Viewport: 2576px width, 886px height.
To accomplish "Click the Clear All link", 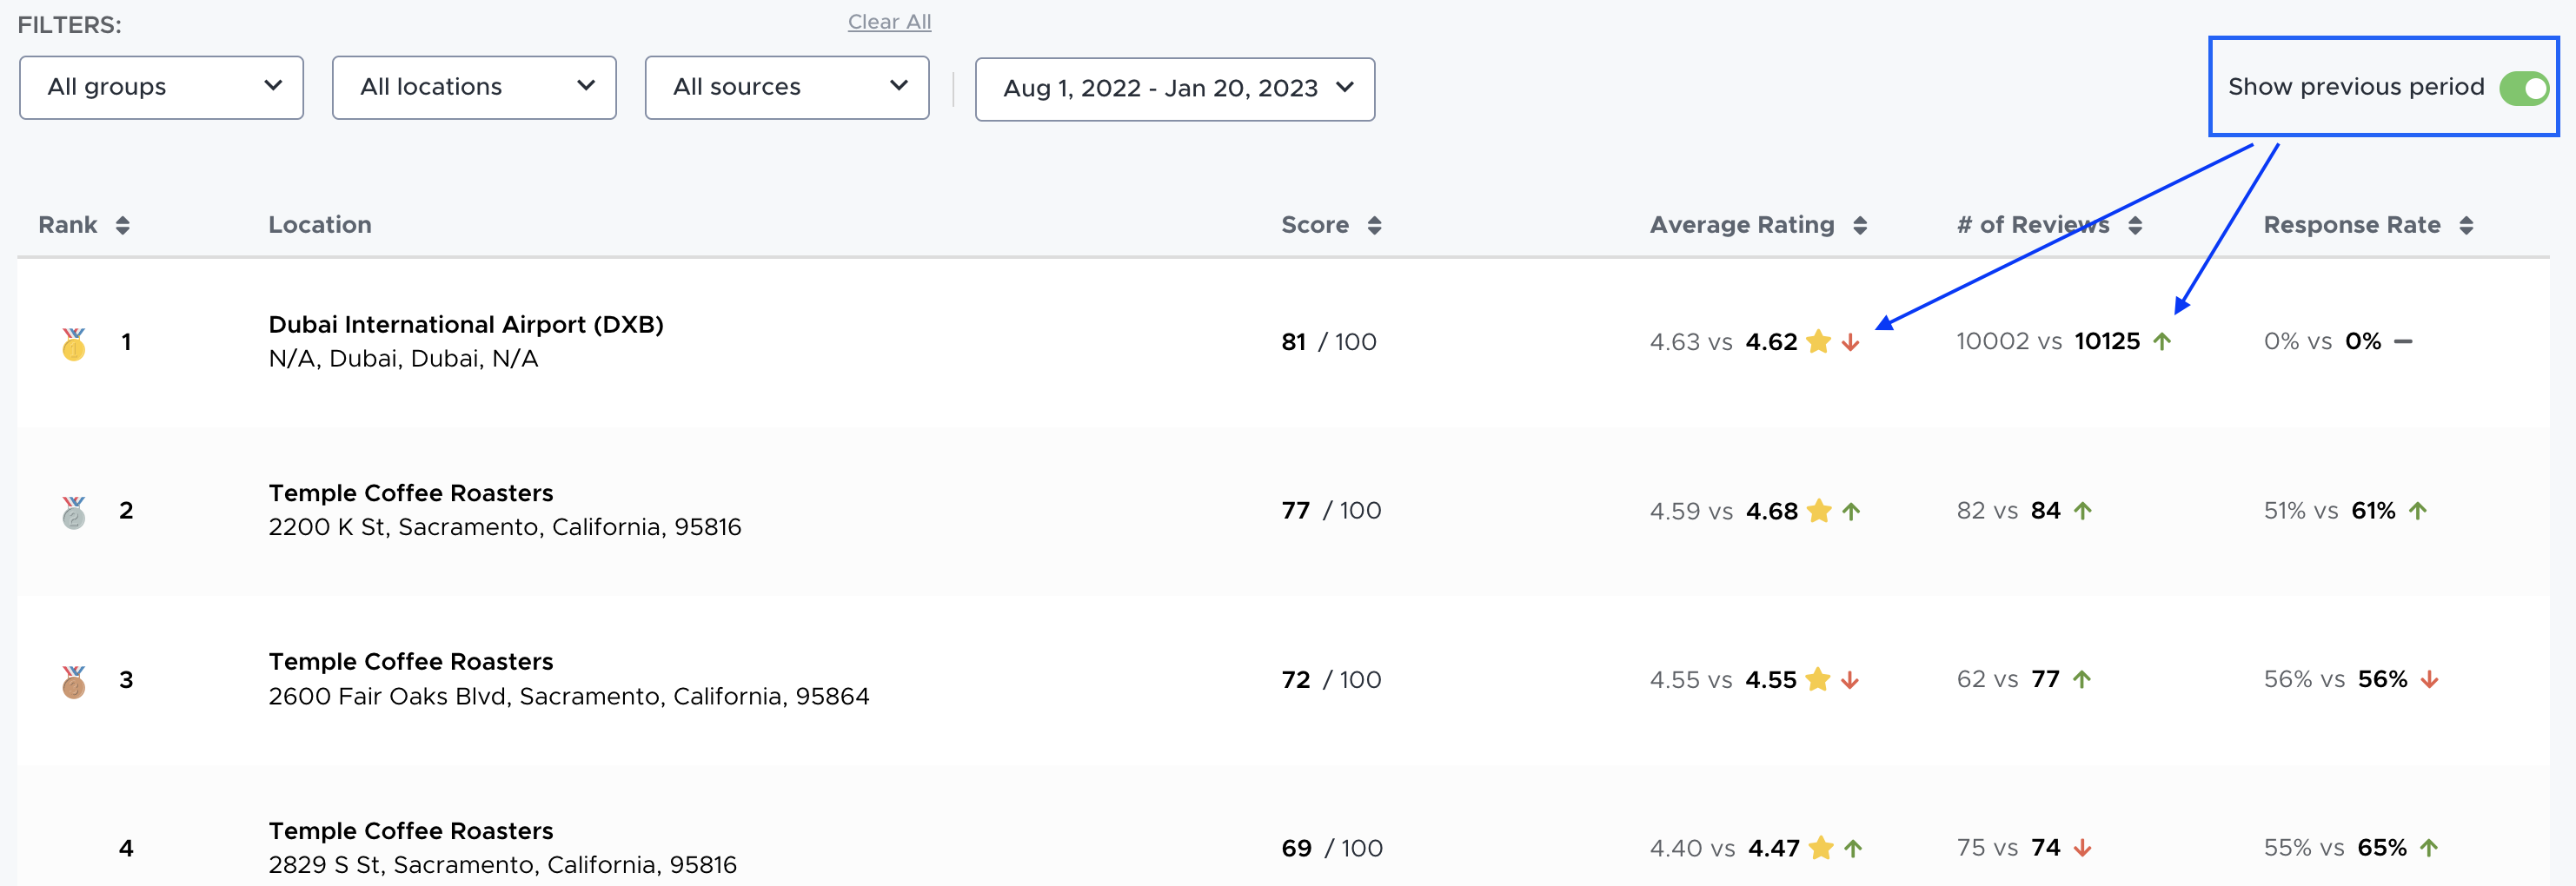I will pos(889,22).
